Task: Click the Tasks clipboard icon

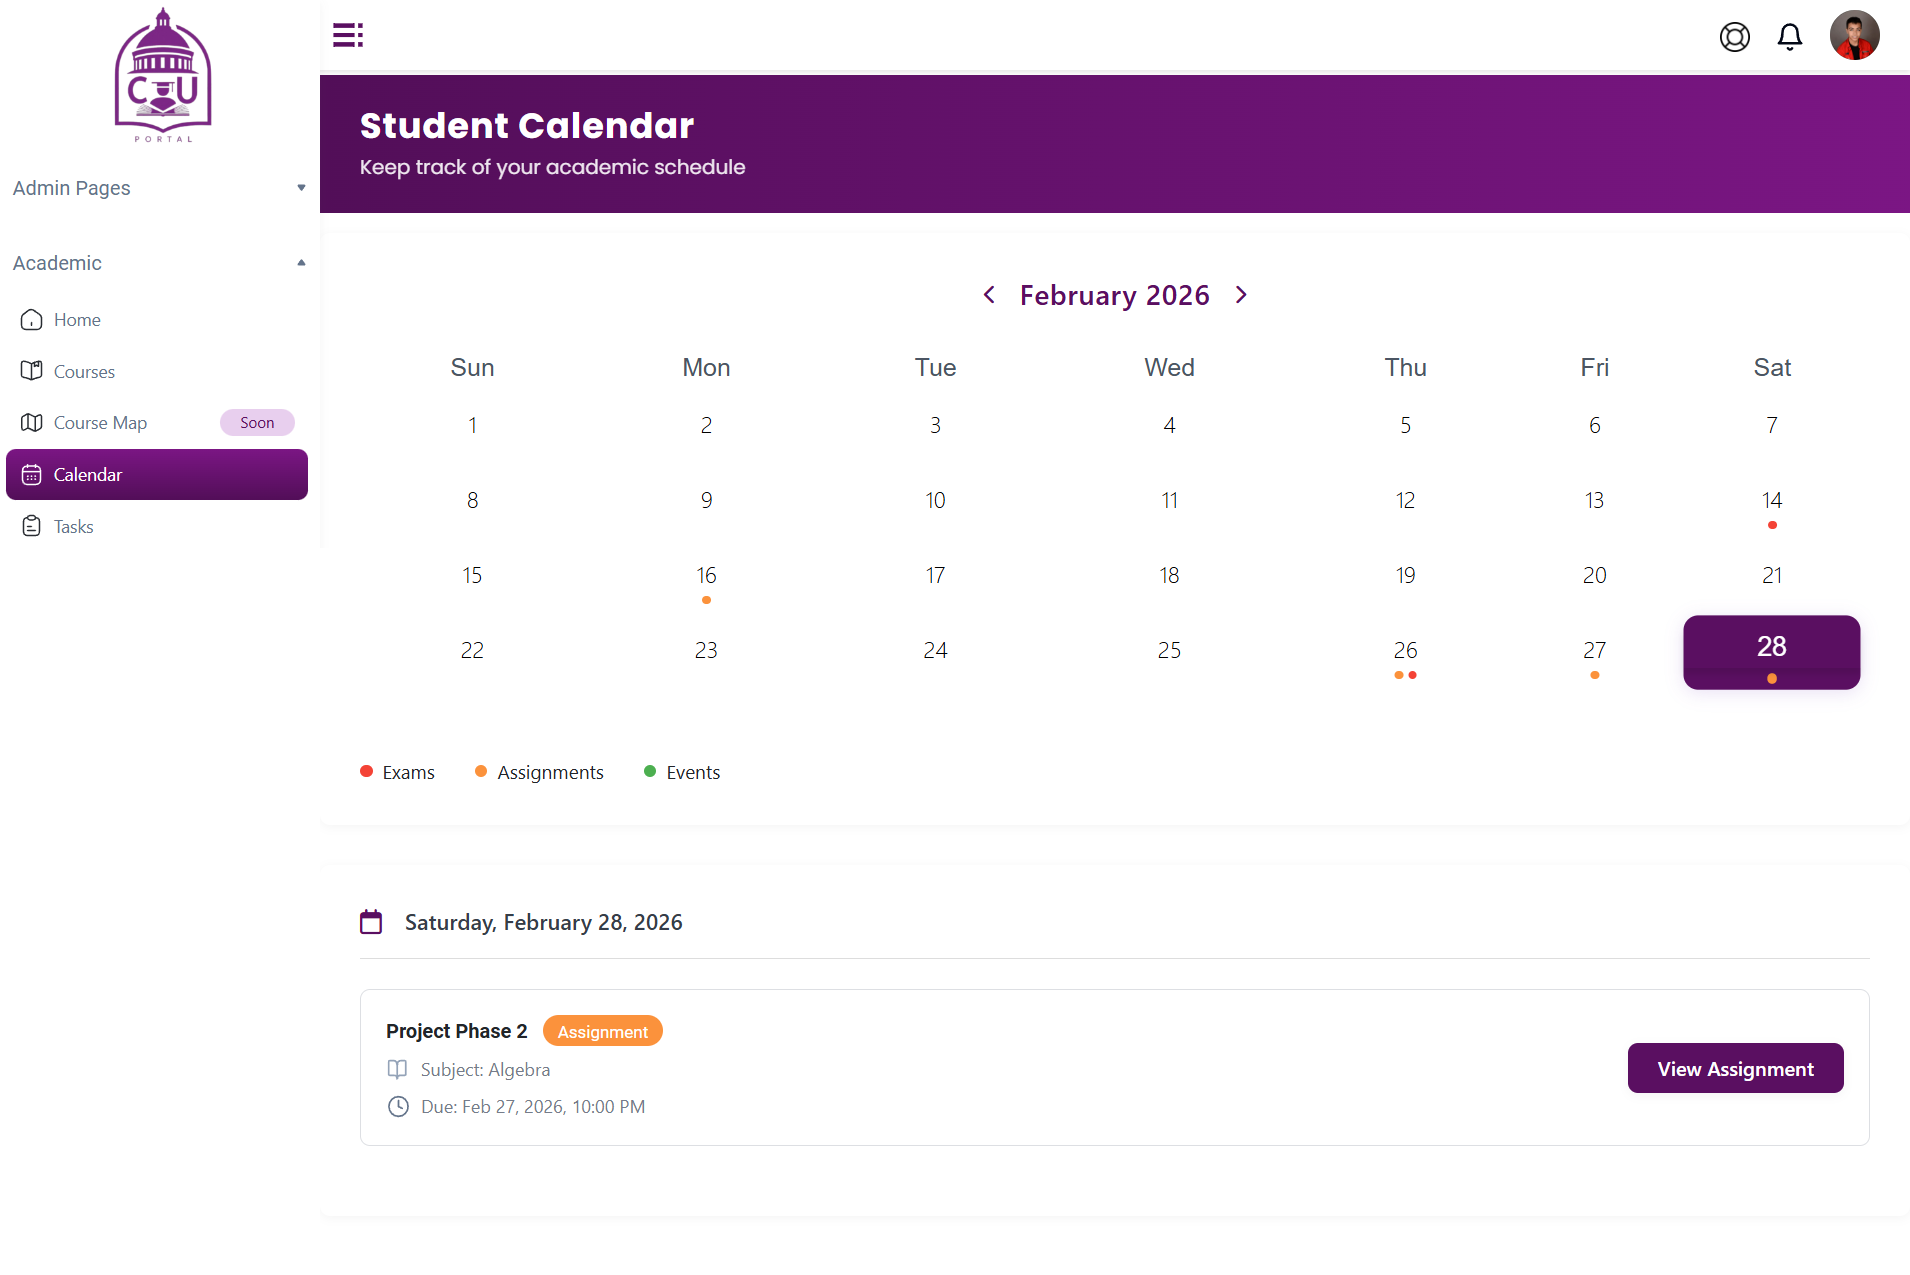Action: pyautogui.click(x=32, y=526)
